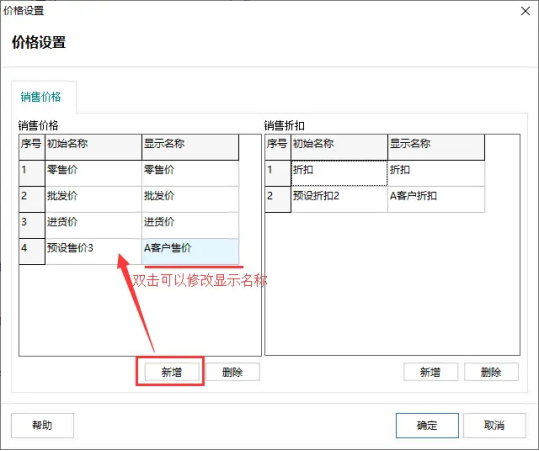Screen dimensions: 539x451
Task: Select the 进货价 display name cell
Action: 190,226
